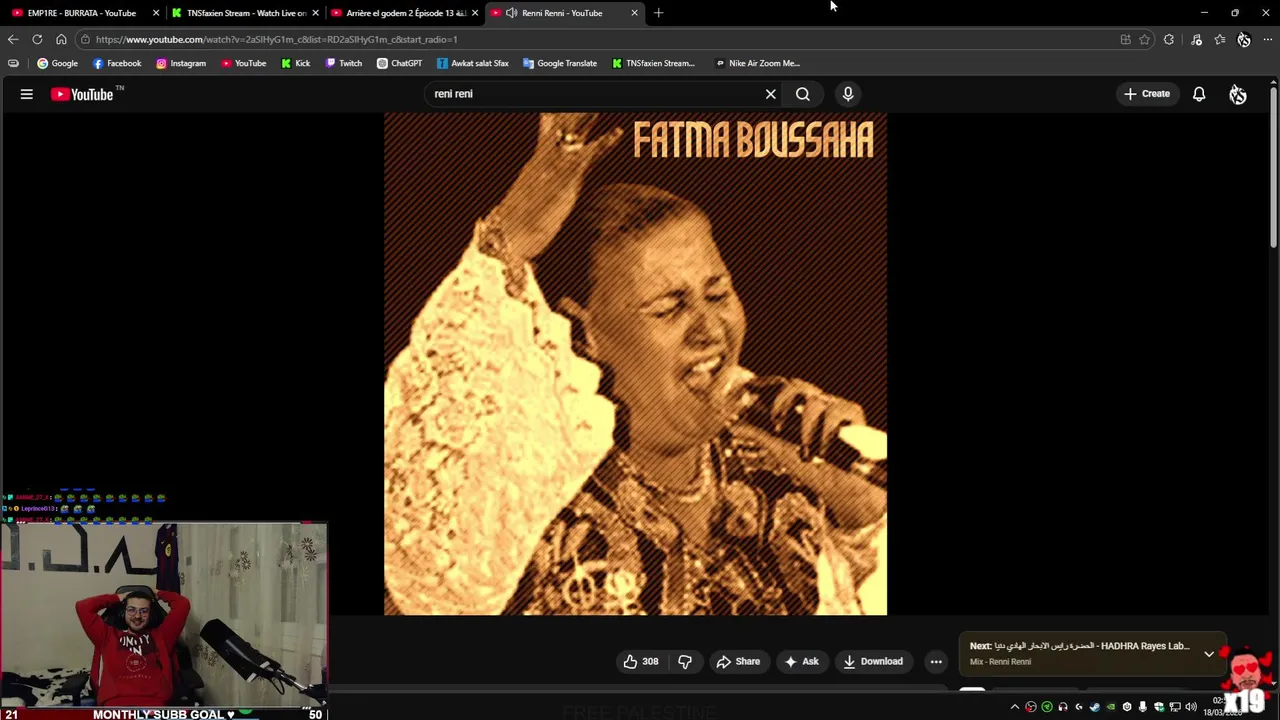Open YouTube notifications bell
1280x720 pixels.
(x=1199, y=94)
